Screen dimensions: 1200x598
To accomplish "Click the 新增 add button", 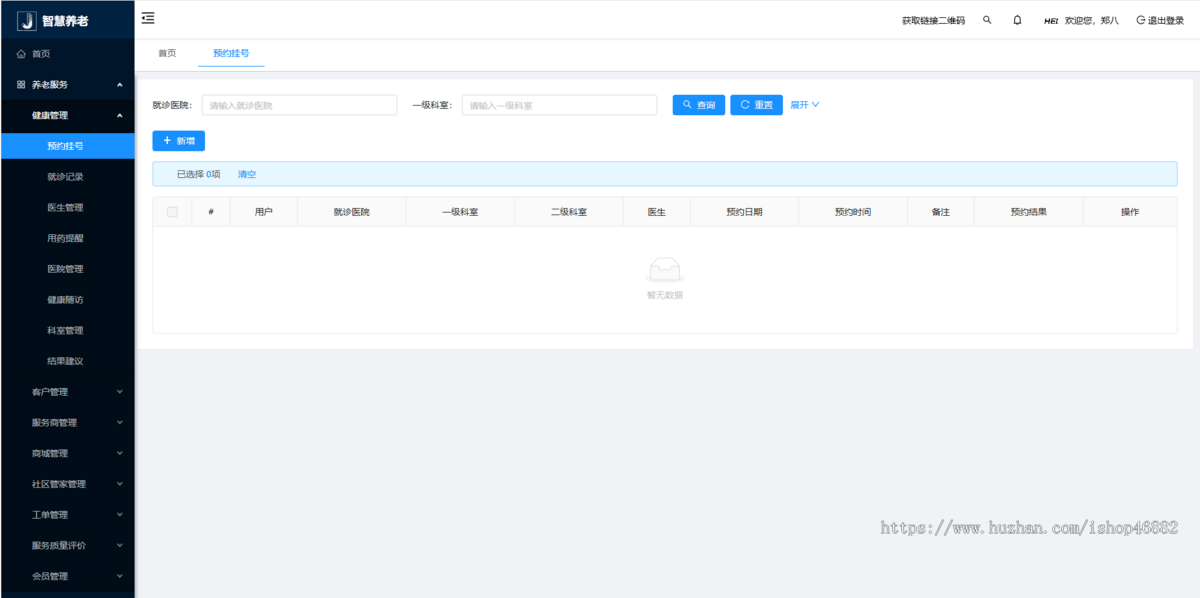I will (179, 141).
